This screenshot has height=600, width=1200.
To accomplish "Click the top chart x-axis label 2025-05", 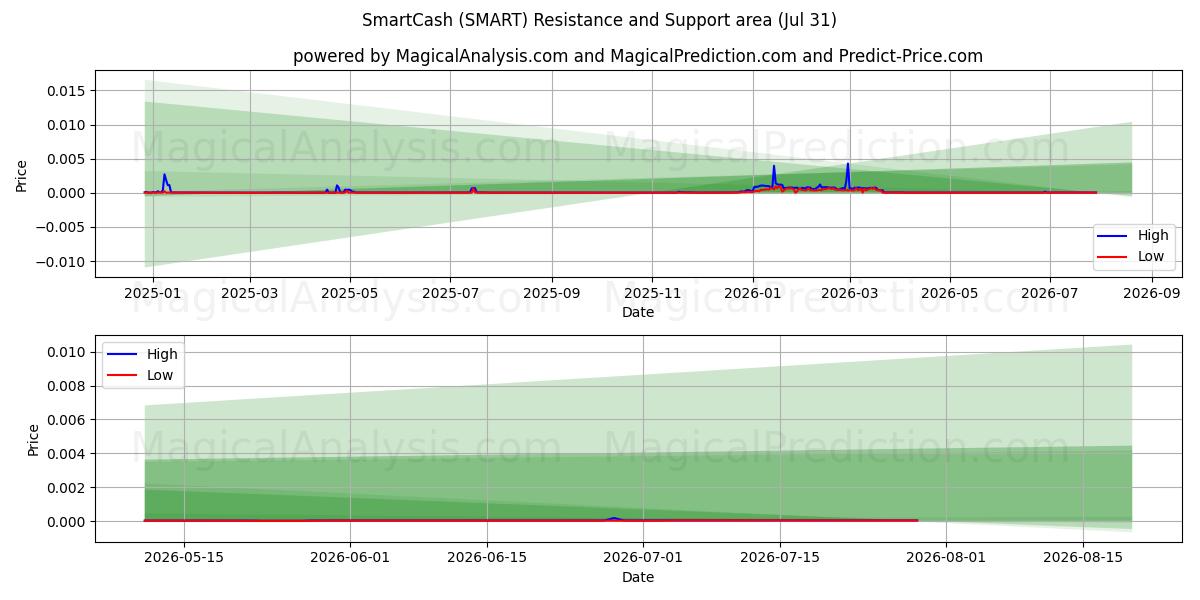I will [x=349, y=294].
